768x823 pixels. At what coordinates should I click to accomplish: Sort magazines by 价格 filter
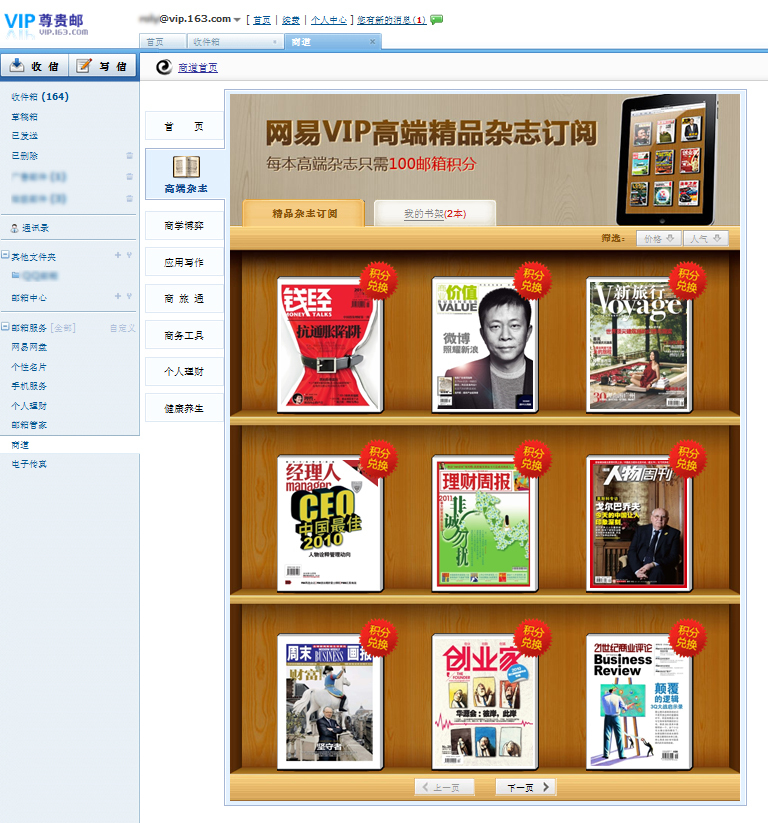pos(660,238)
